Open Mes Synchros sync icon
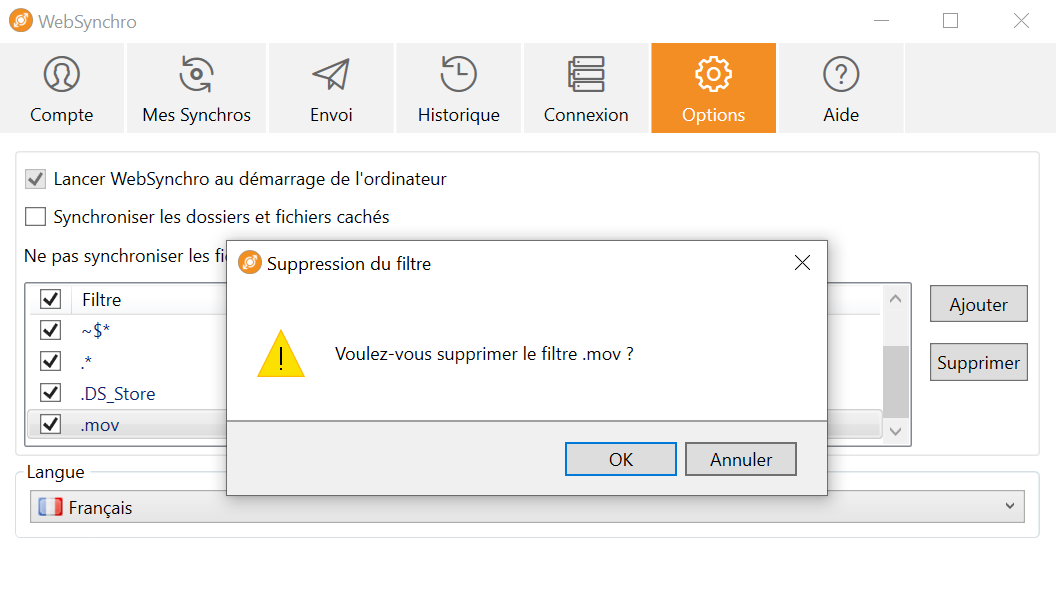The image size is (1056, 589). pos(196,74)
